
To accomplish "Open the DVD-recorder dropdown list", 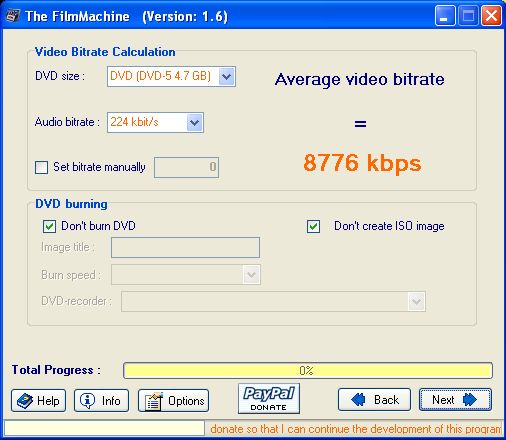I will [x=416, y=302].
